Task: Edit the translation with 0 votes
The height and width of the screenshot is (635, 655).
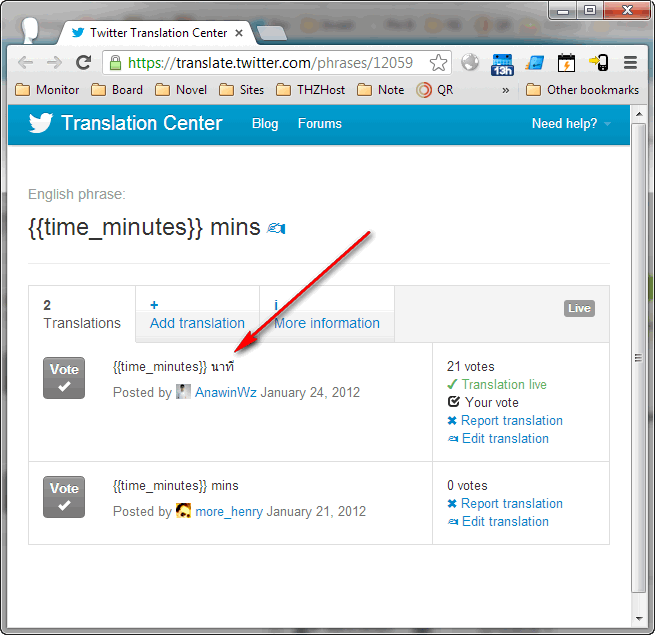Action: [x=498, y=521]
